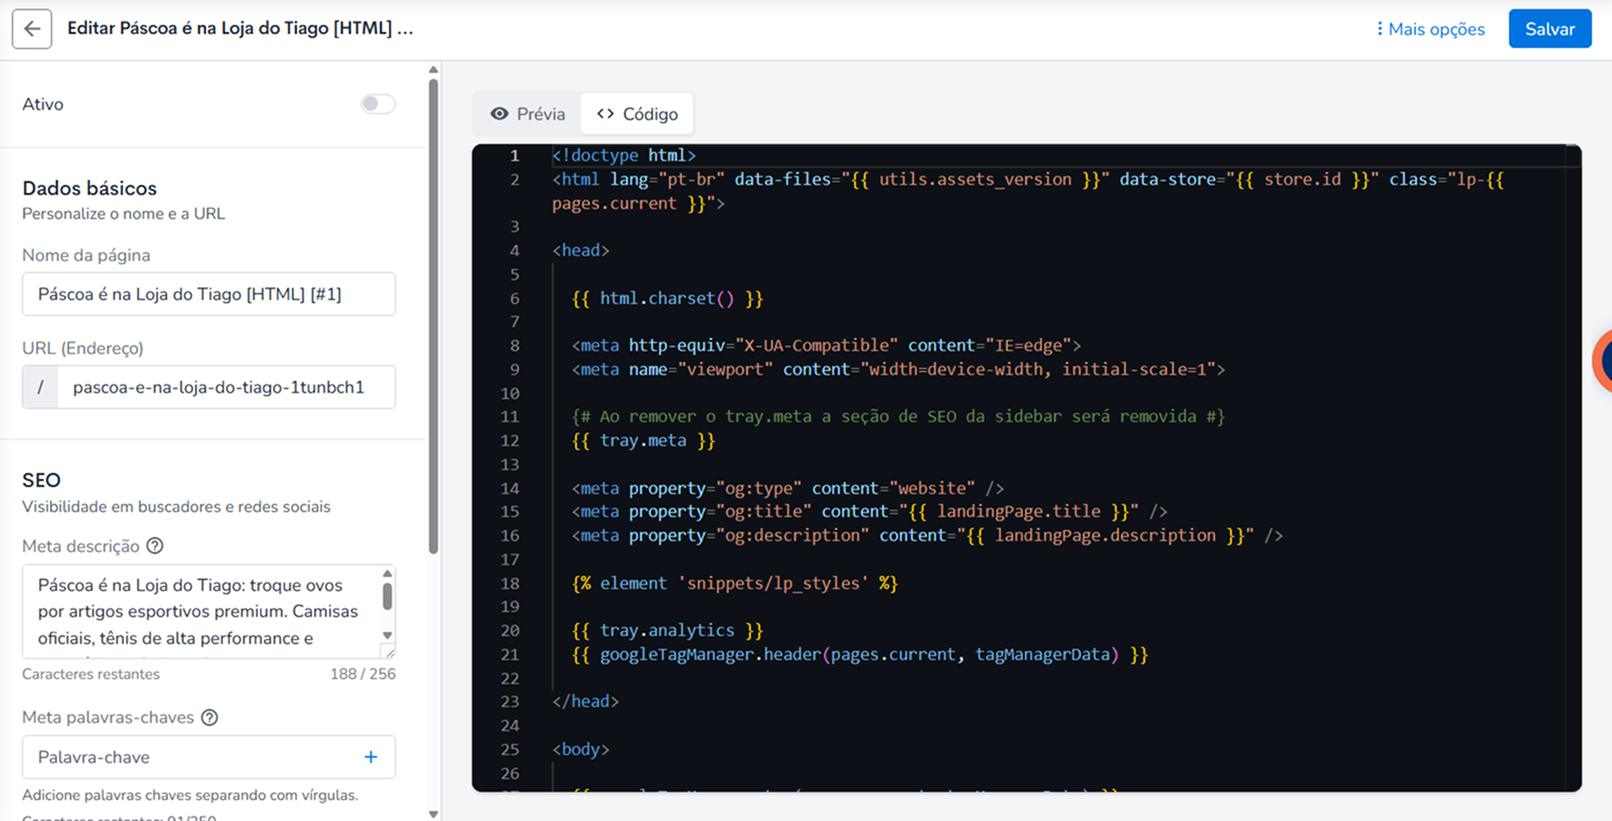Open Mais opções menu
Image resolution: width=1612 pixels, height=821 pixels.
1430,29
